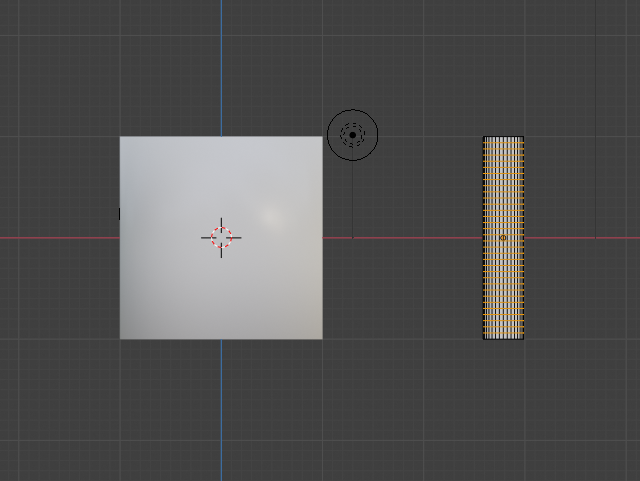Click the blue vertical axis line below cube

tap(221, 410)
